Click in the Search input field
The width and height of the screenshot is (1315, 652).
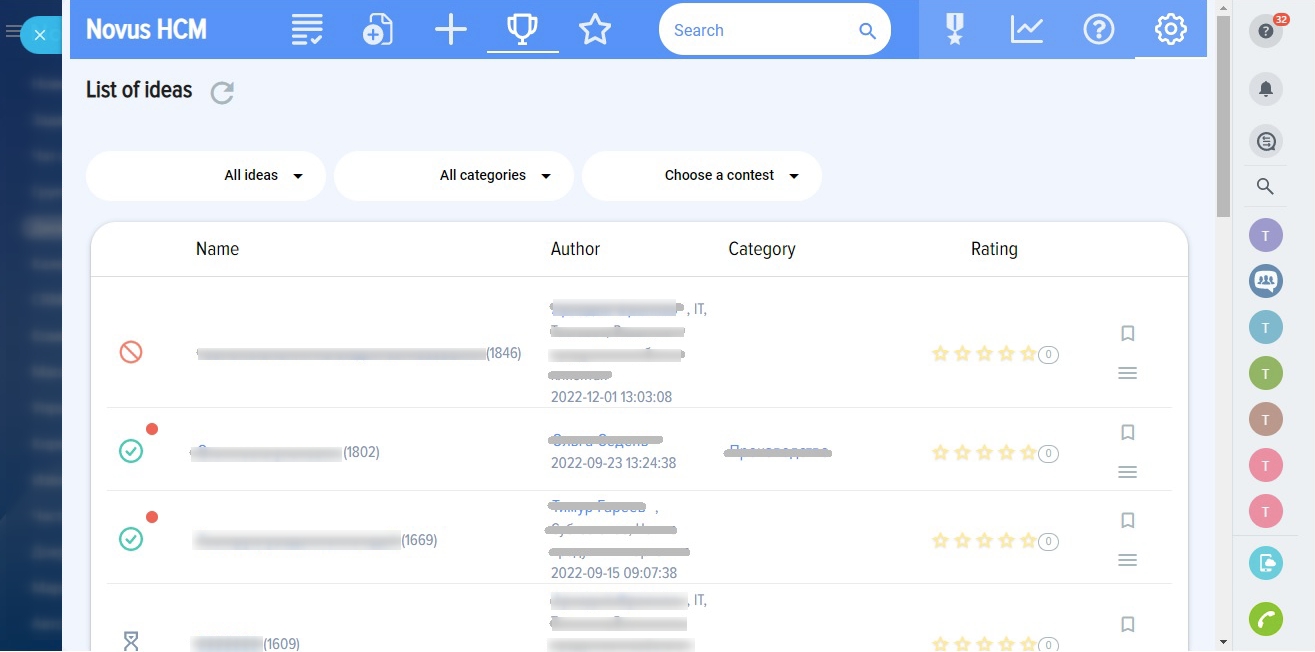[760, 30]
